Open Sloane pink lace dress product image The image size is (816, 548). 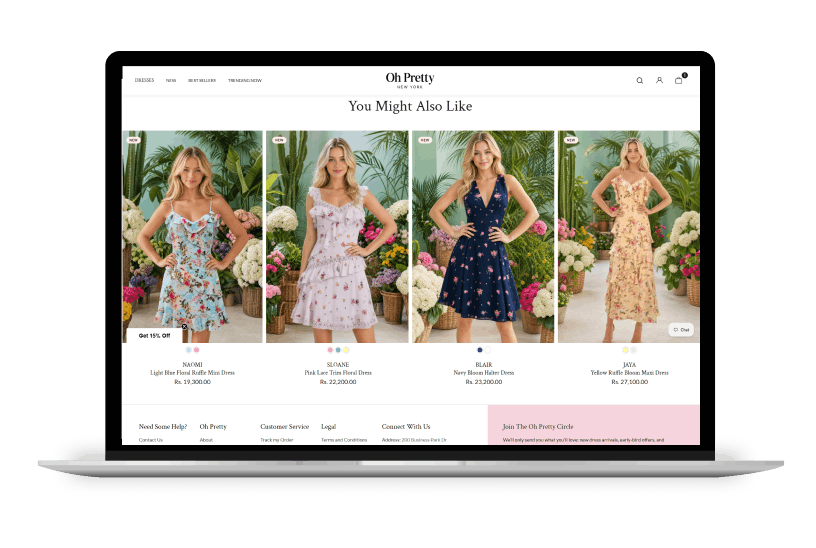[x=337, y=237]
